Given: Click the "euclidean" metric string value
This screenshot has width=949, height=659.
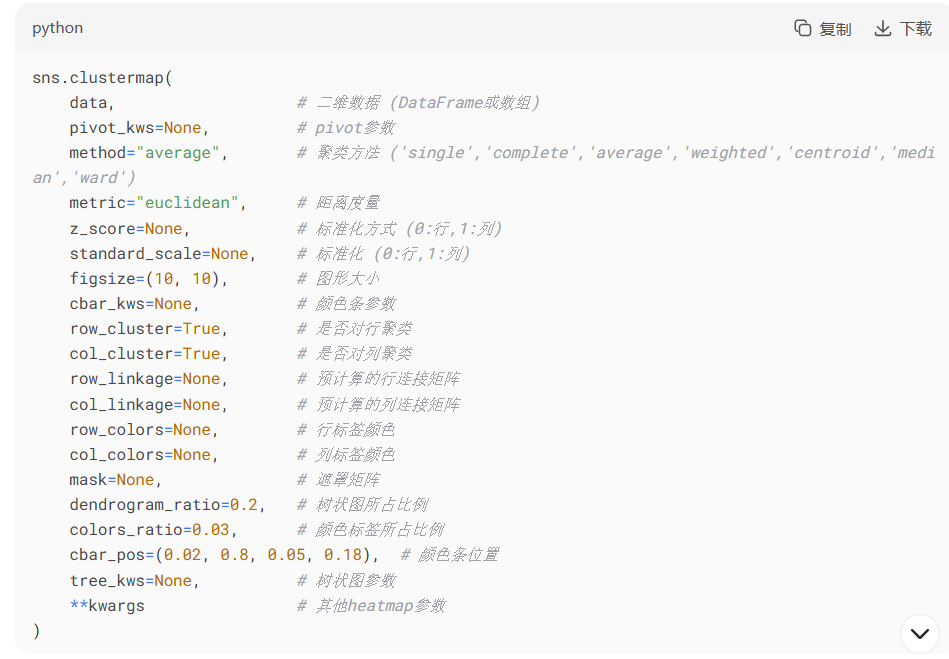Looking at the screenshot, I should pos(188,203).
